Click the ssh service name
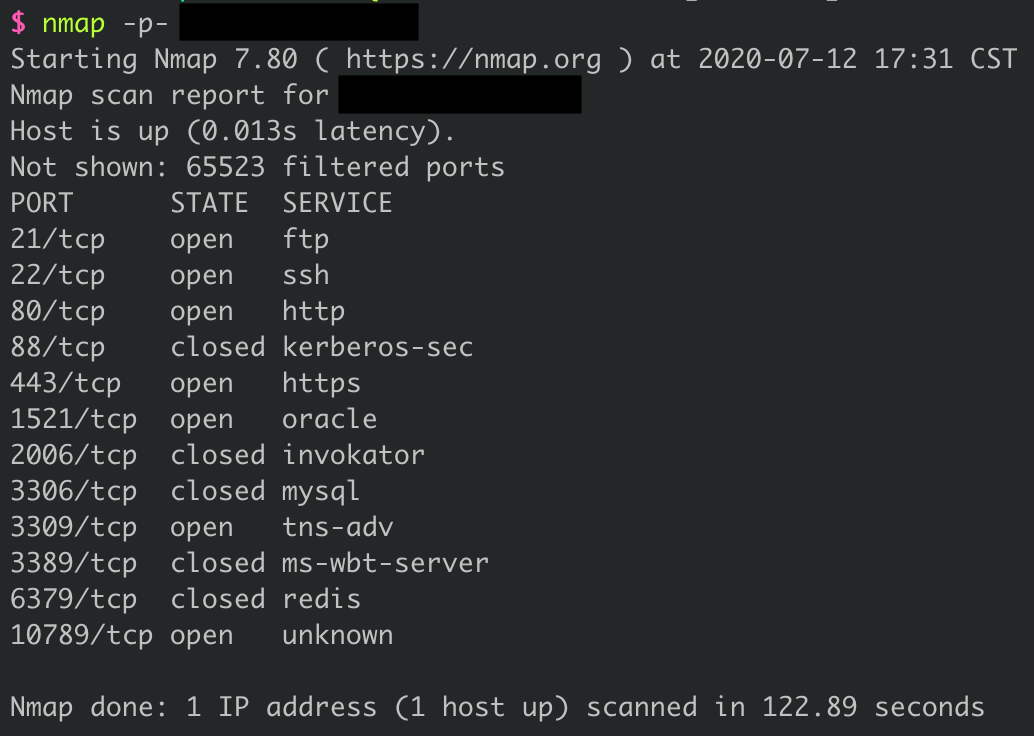This screenshot has height=736, width=1034. coord(306,275)
